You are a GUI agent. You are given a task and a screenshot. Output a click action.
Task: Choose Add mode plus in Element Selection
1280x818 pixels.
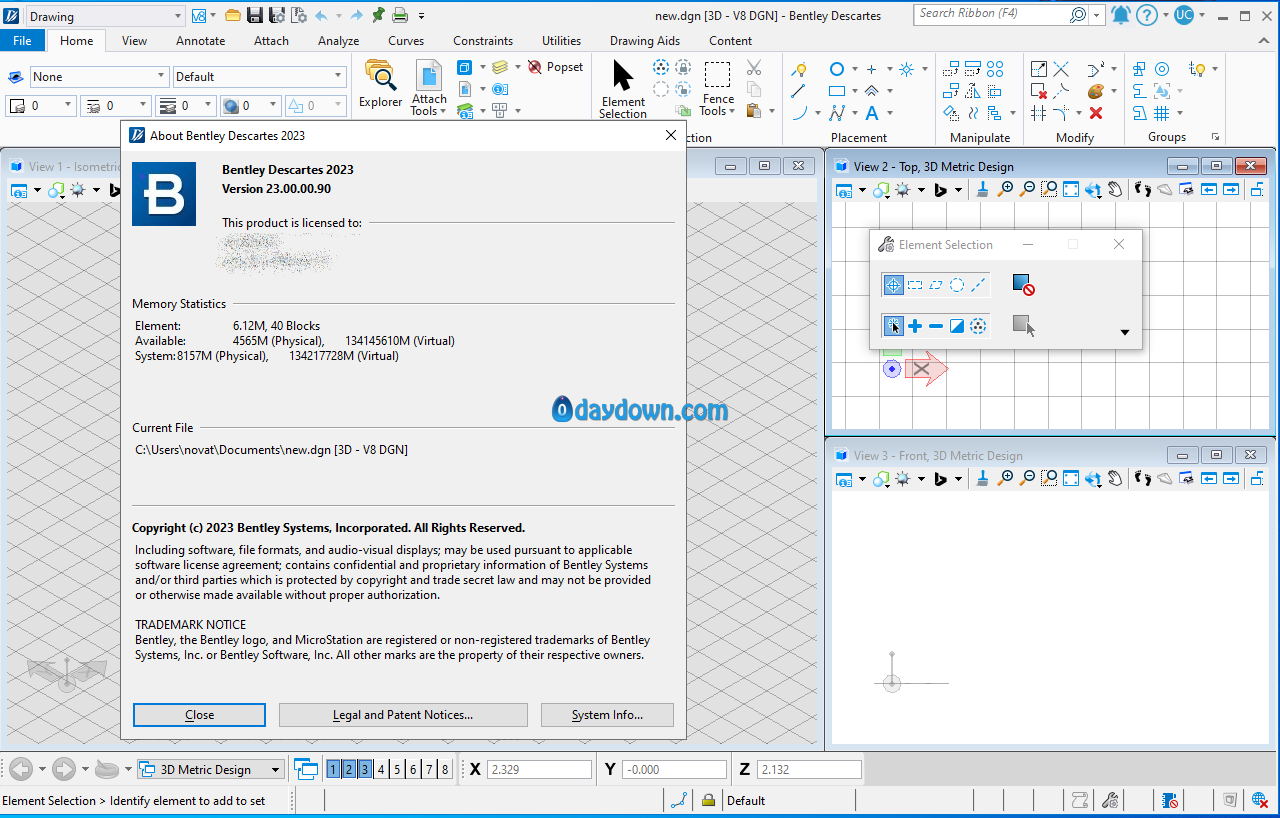click(915, 326)
